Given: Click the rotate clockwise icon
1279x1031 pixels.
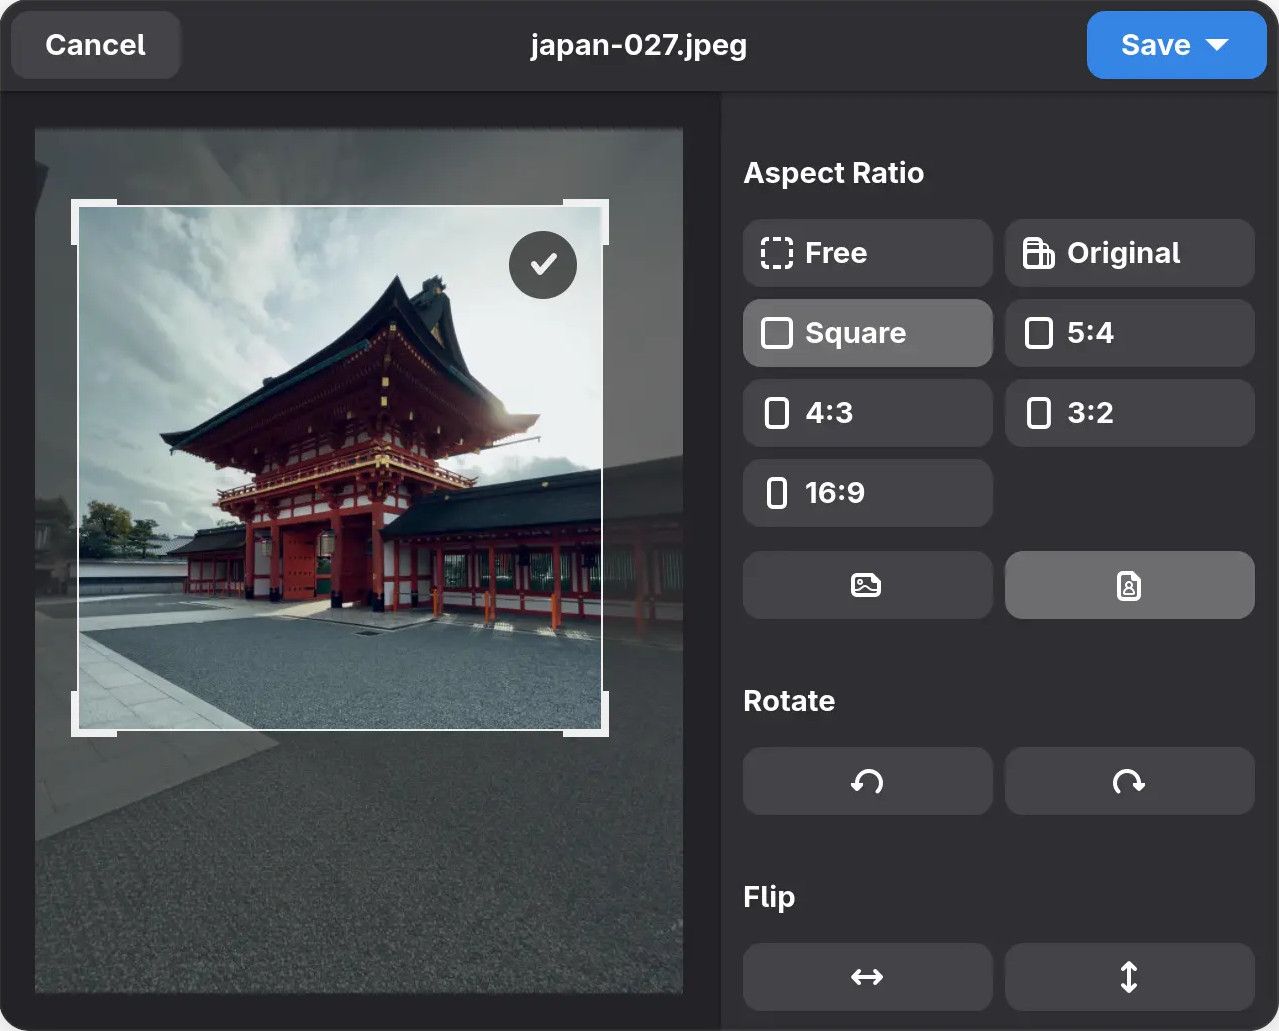Looking at the screenshot, I should [1129, 781].
